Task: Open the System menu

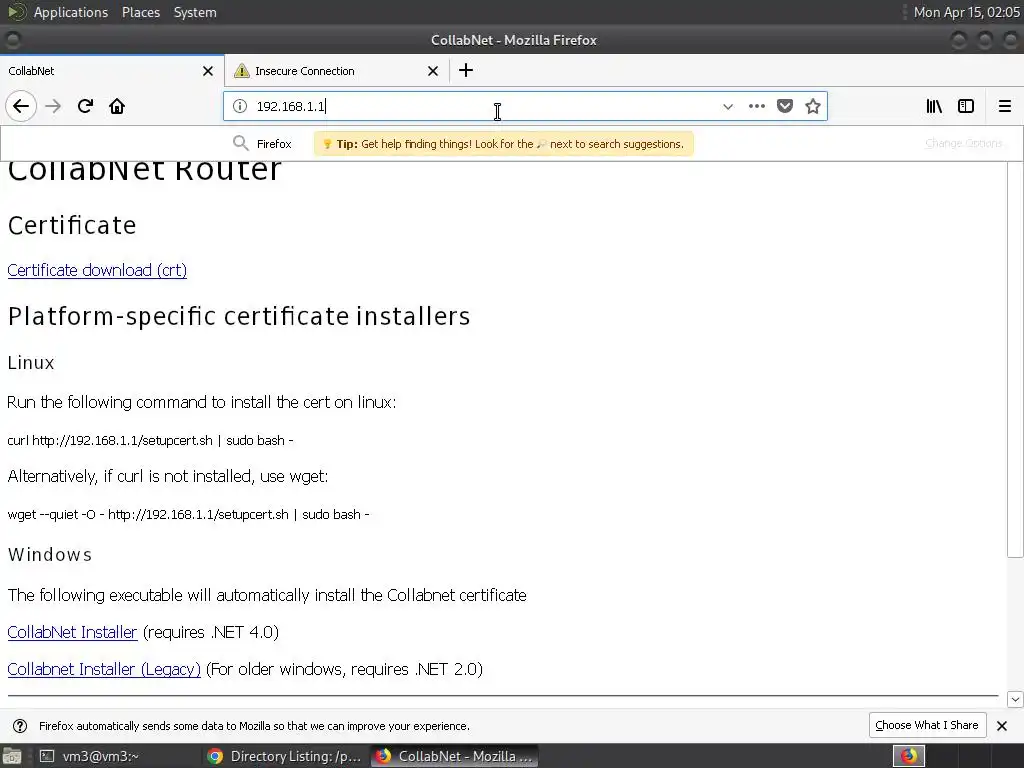Action: [x=195, y=12]
